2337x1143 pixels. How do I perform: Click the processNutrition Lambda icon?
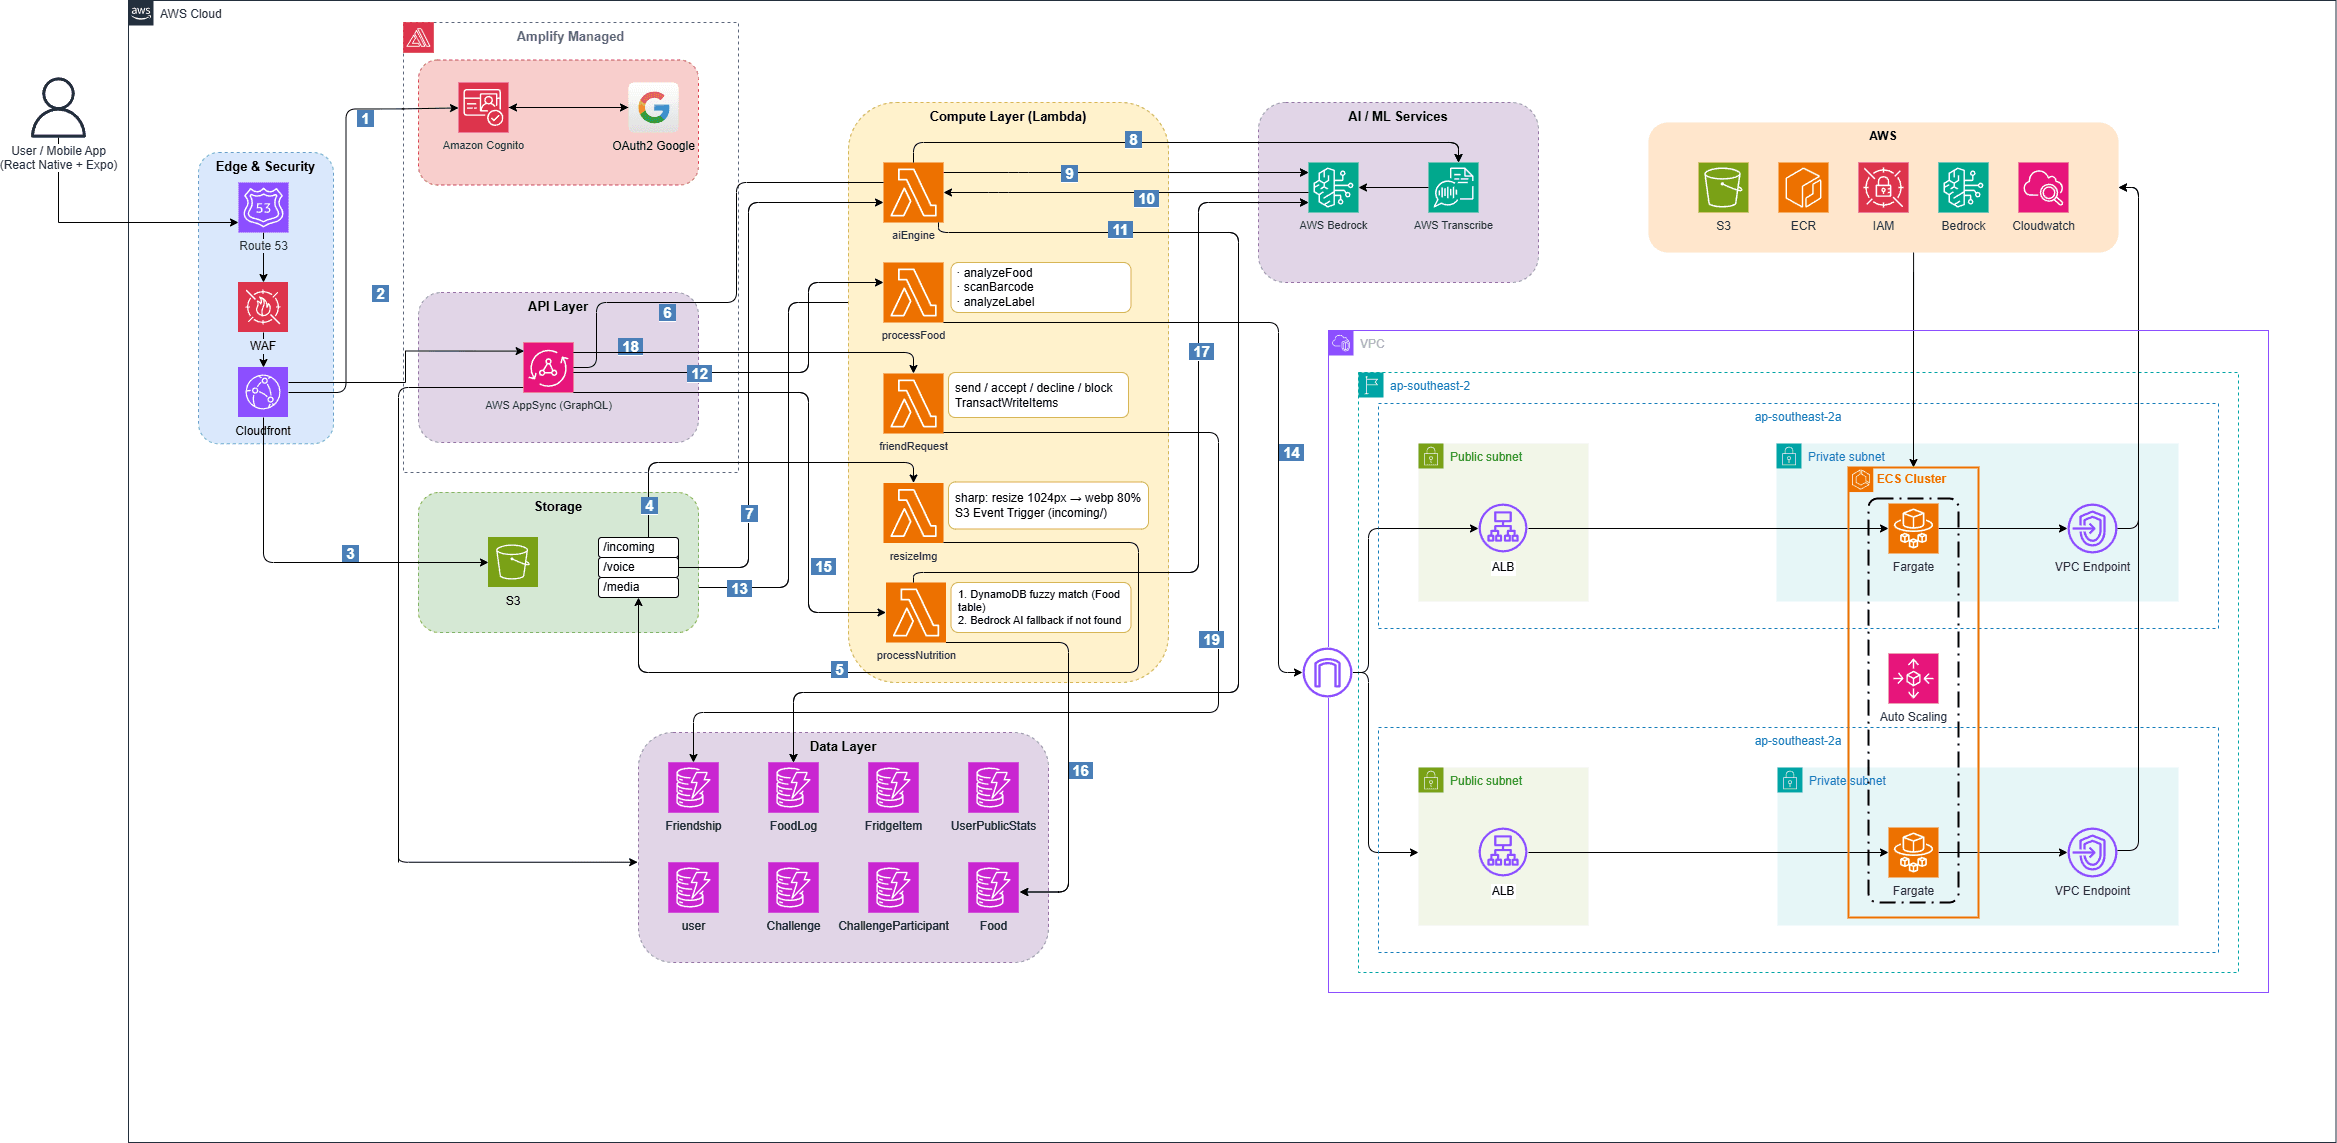tap(916, 612)
